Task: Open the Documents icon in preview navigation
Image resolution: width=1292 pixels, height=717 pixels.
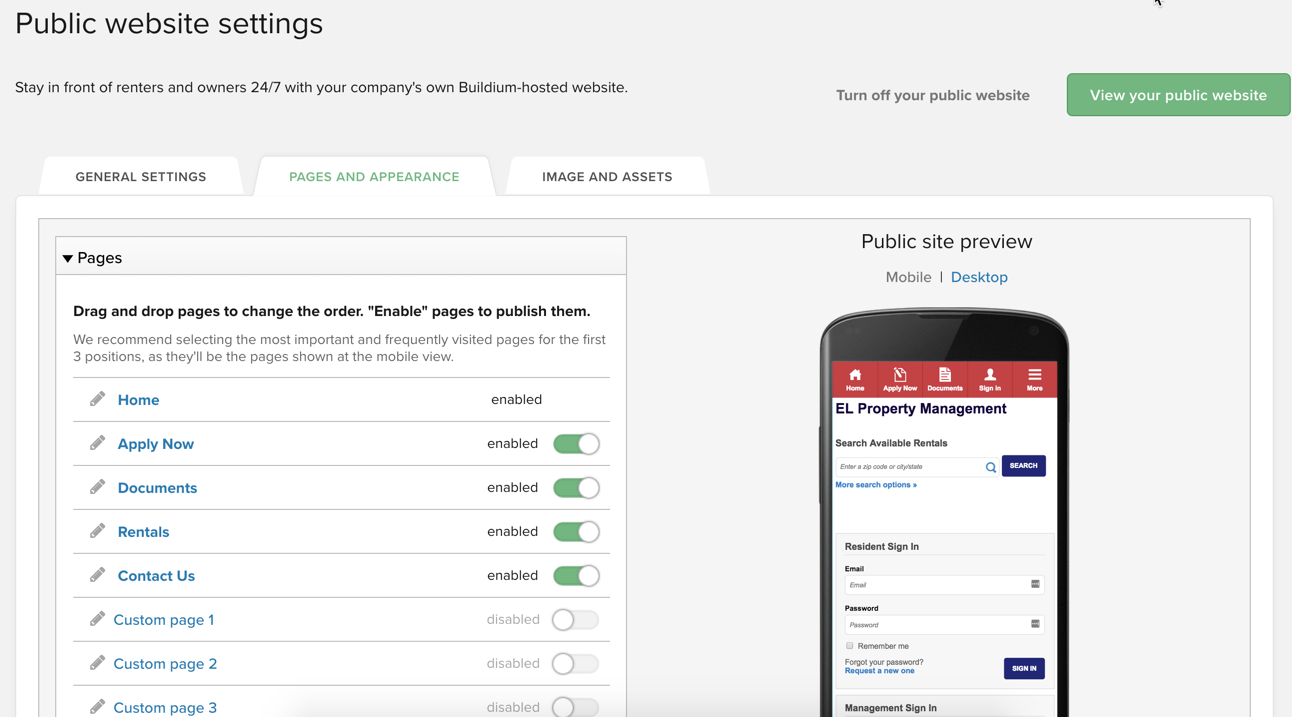Action: point(944,378)
